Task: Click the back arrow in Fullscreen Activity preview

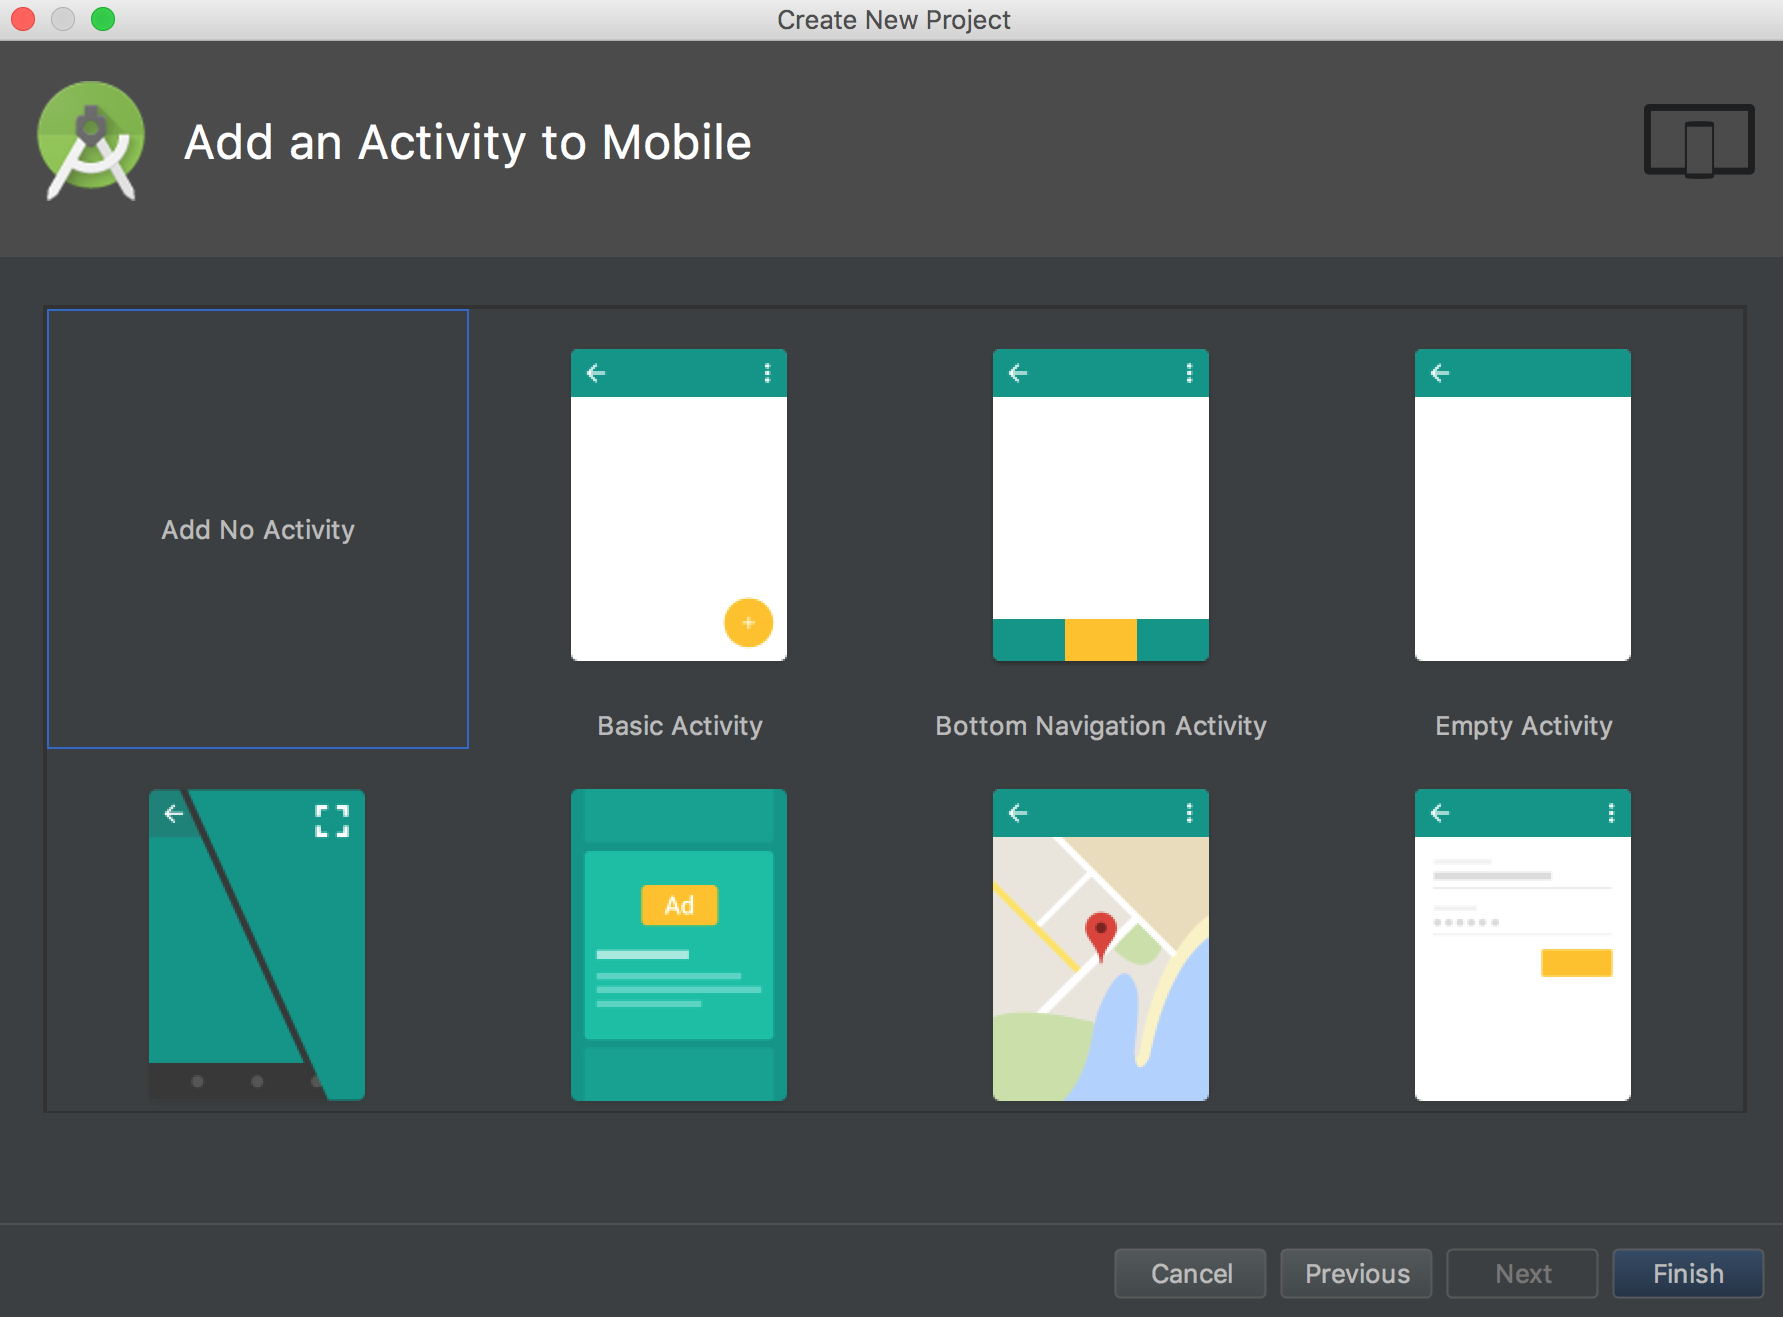Action: pos(174,814)
